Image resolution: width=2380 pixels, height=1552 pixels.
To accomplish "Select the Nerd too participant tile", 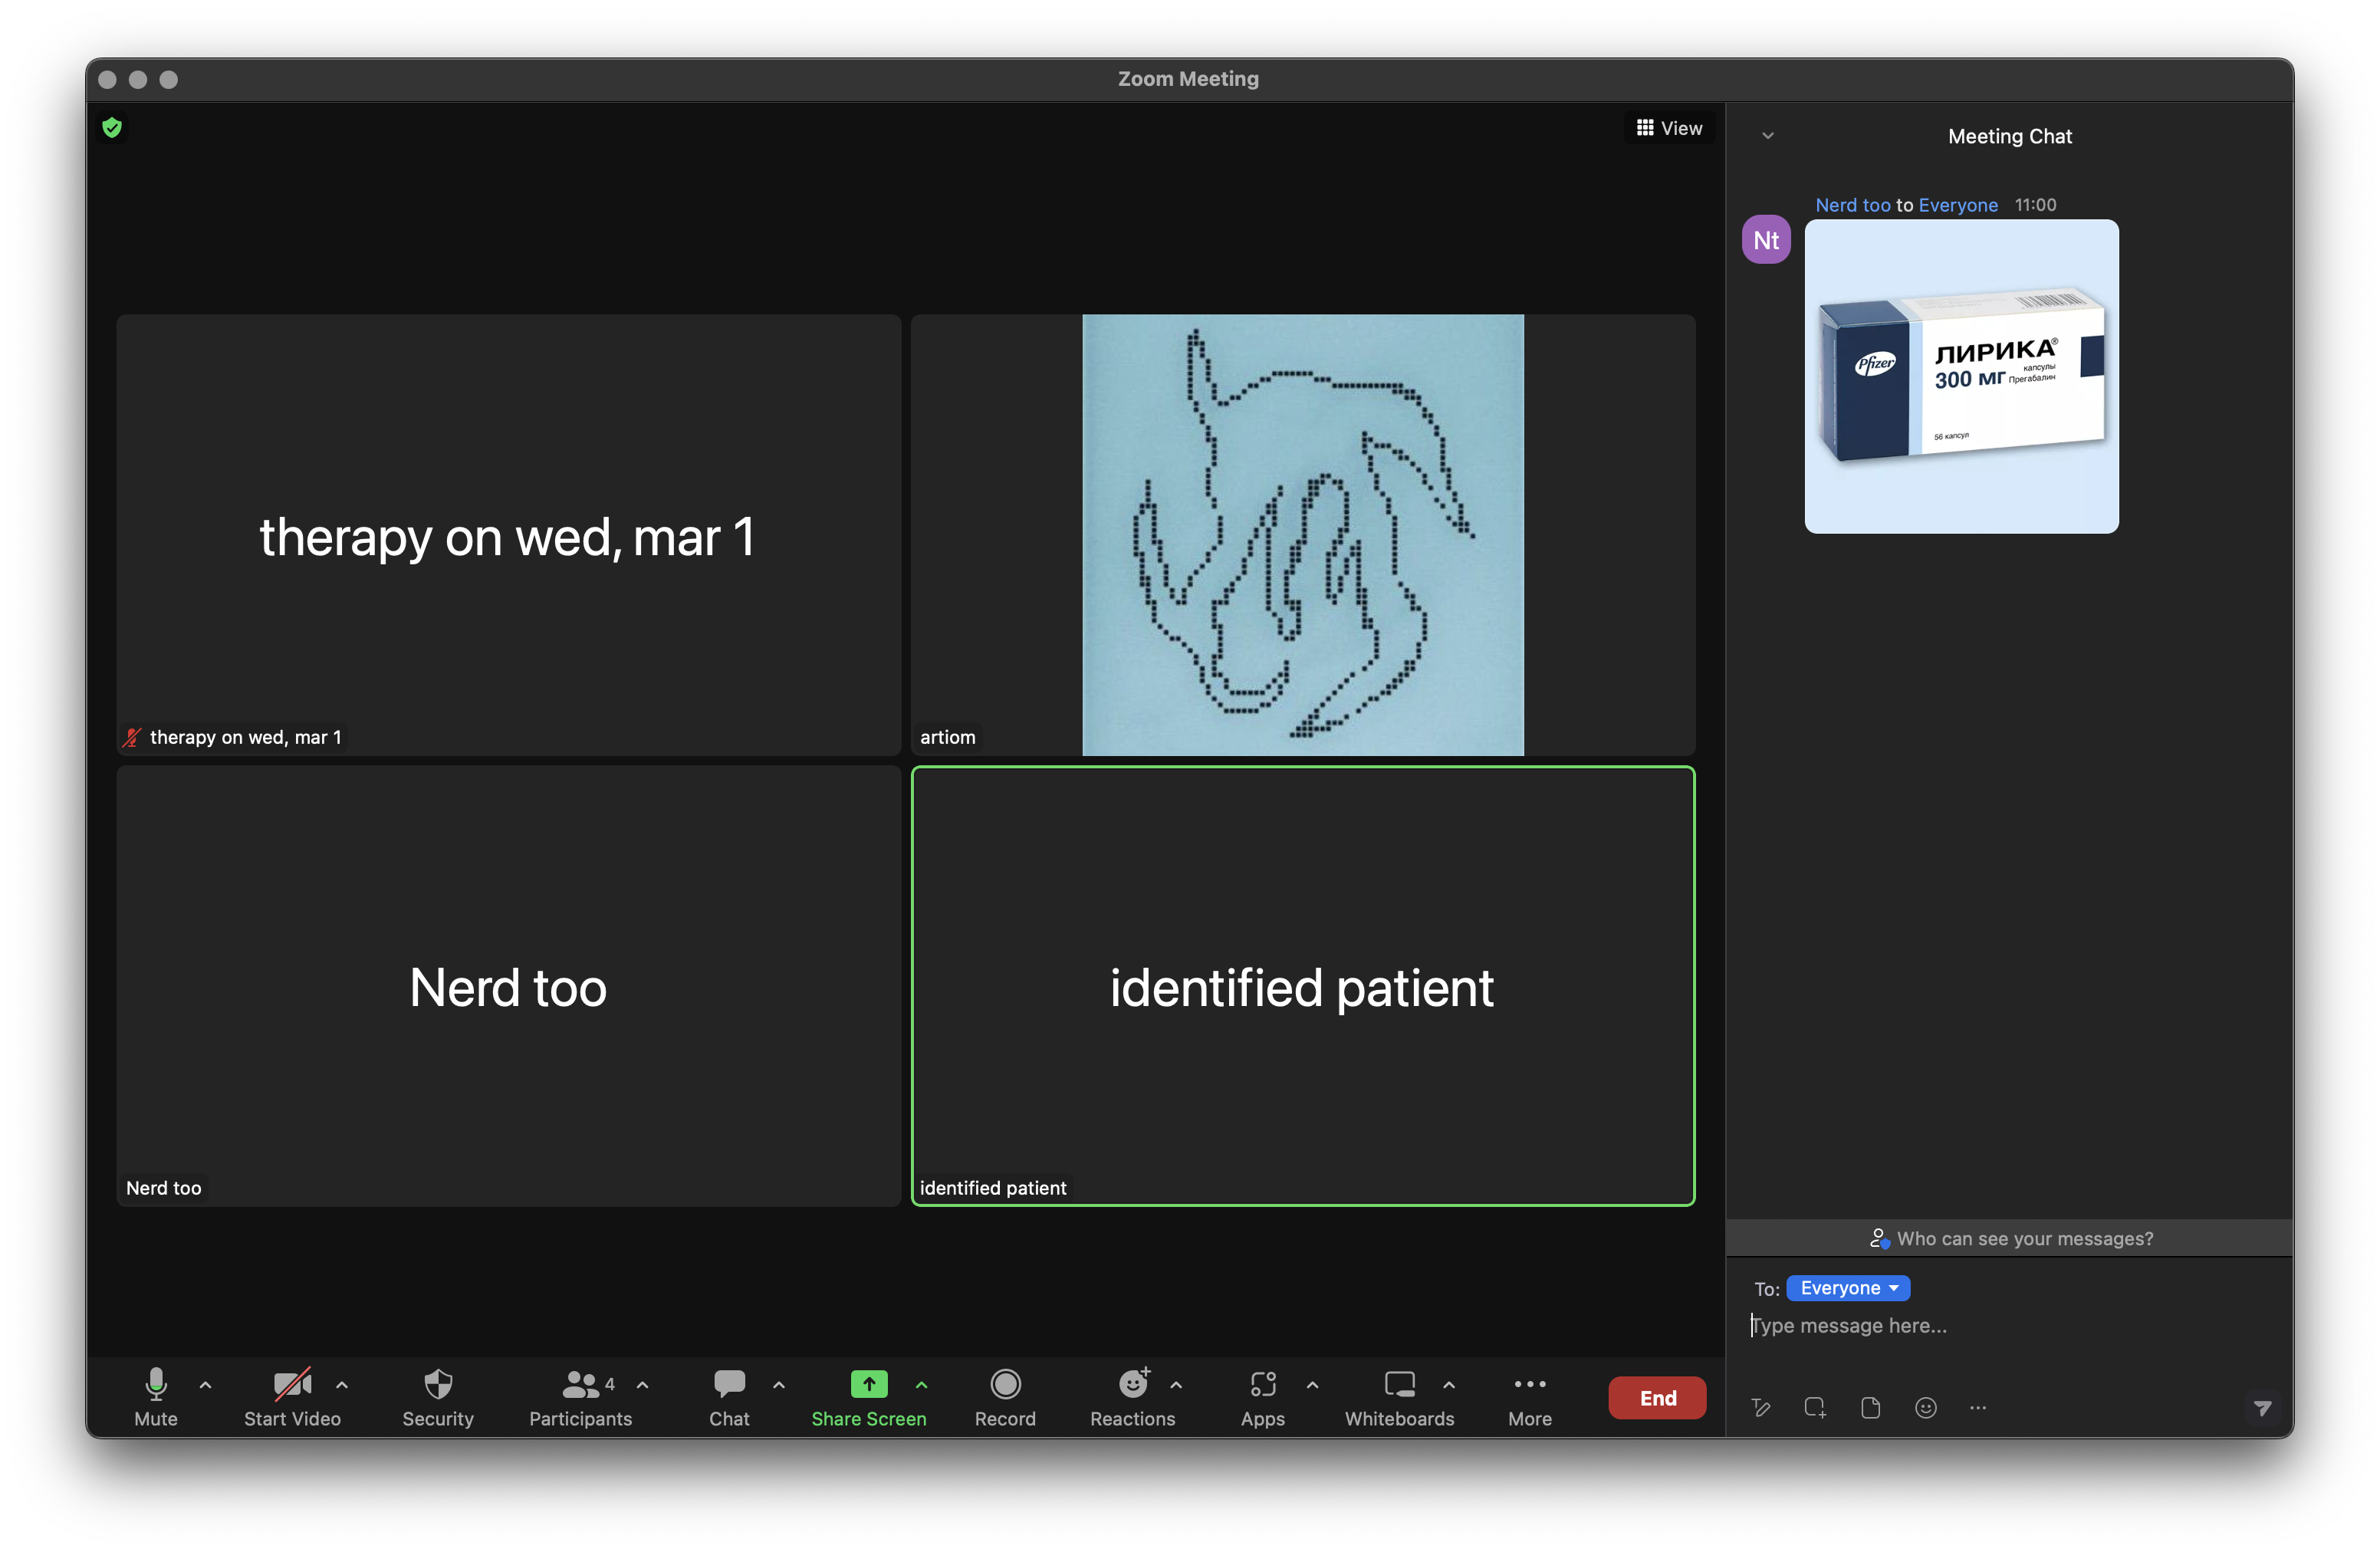I will pos(509,986).
